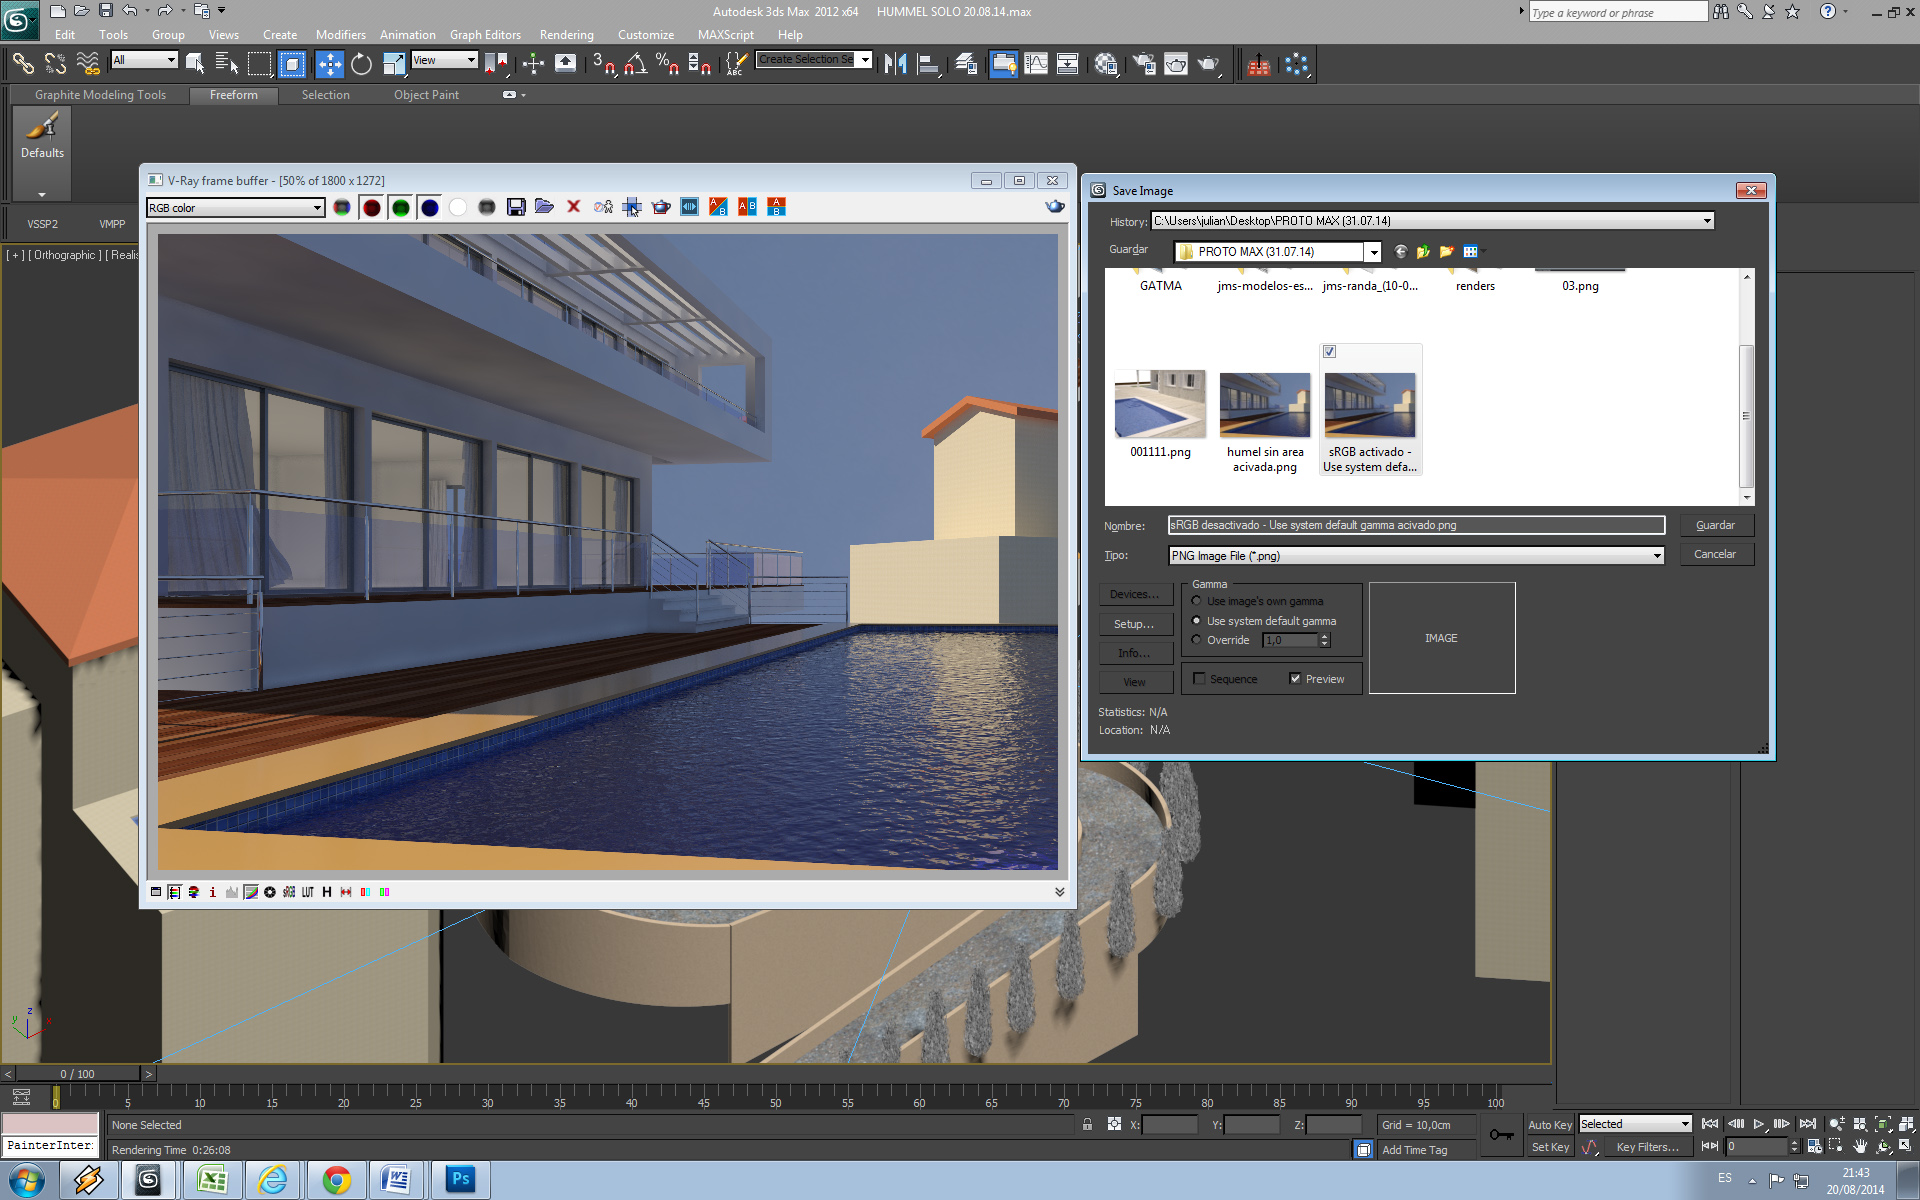This screenshot has height=1200, width=1920.
Task: Open the Rendering menu
Action: [566, 35]
